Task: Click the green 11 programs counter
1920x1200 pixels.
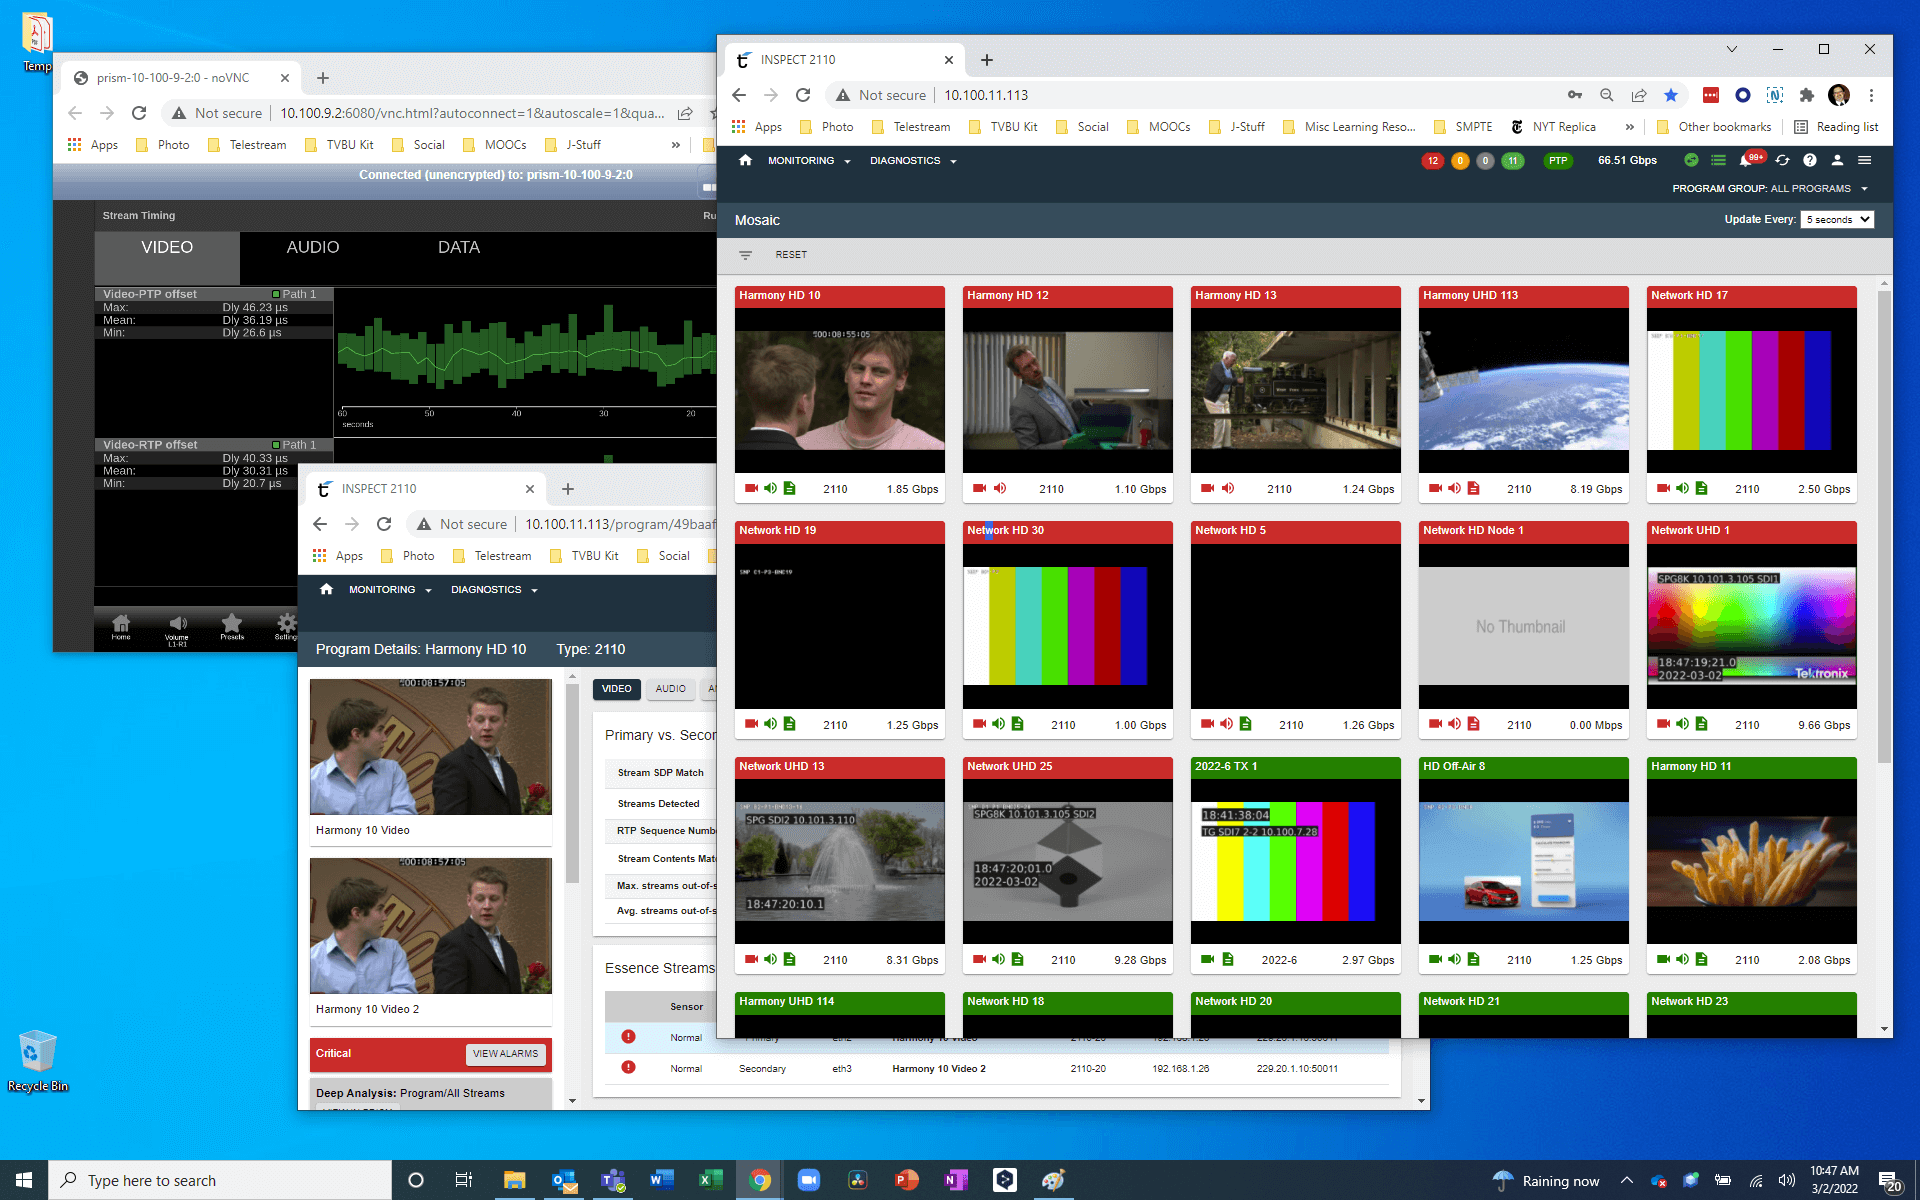Action: 1513,161
